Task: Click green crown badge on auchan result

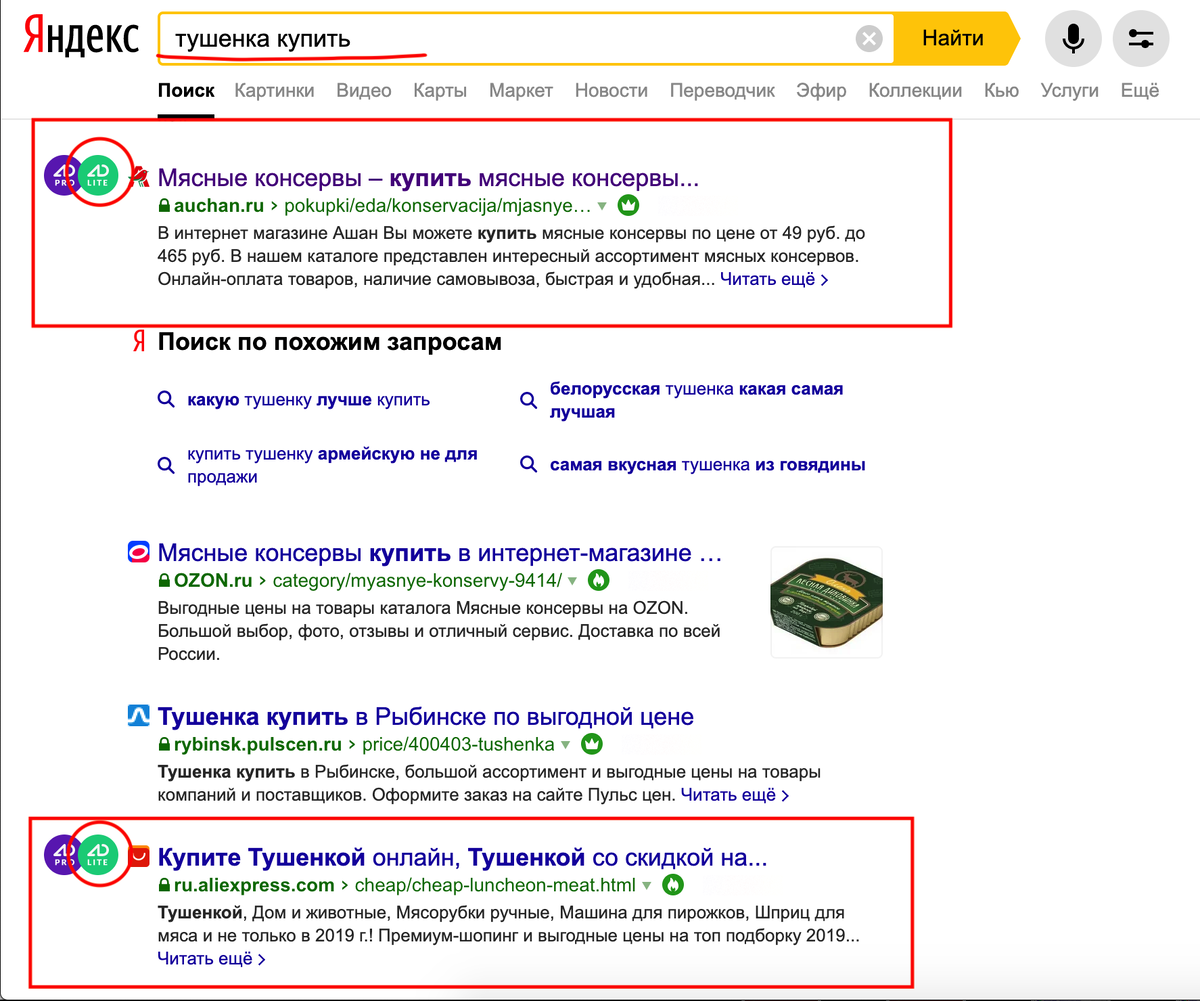Action: [x=628, y=207]
